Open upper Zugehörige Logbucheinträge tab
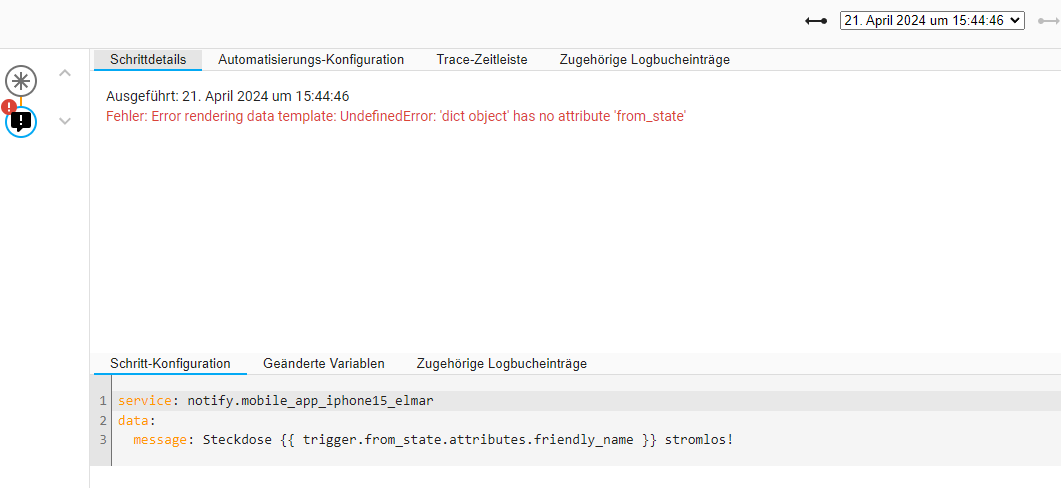The height and width of the screenshot is (488, 1061). tap(644, 60)
